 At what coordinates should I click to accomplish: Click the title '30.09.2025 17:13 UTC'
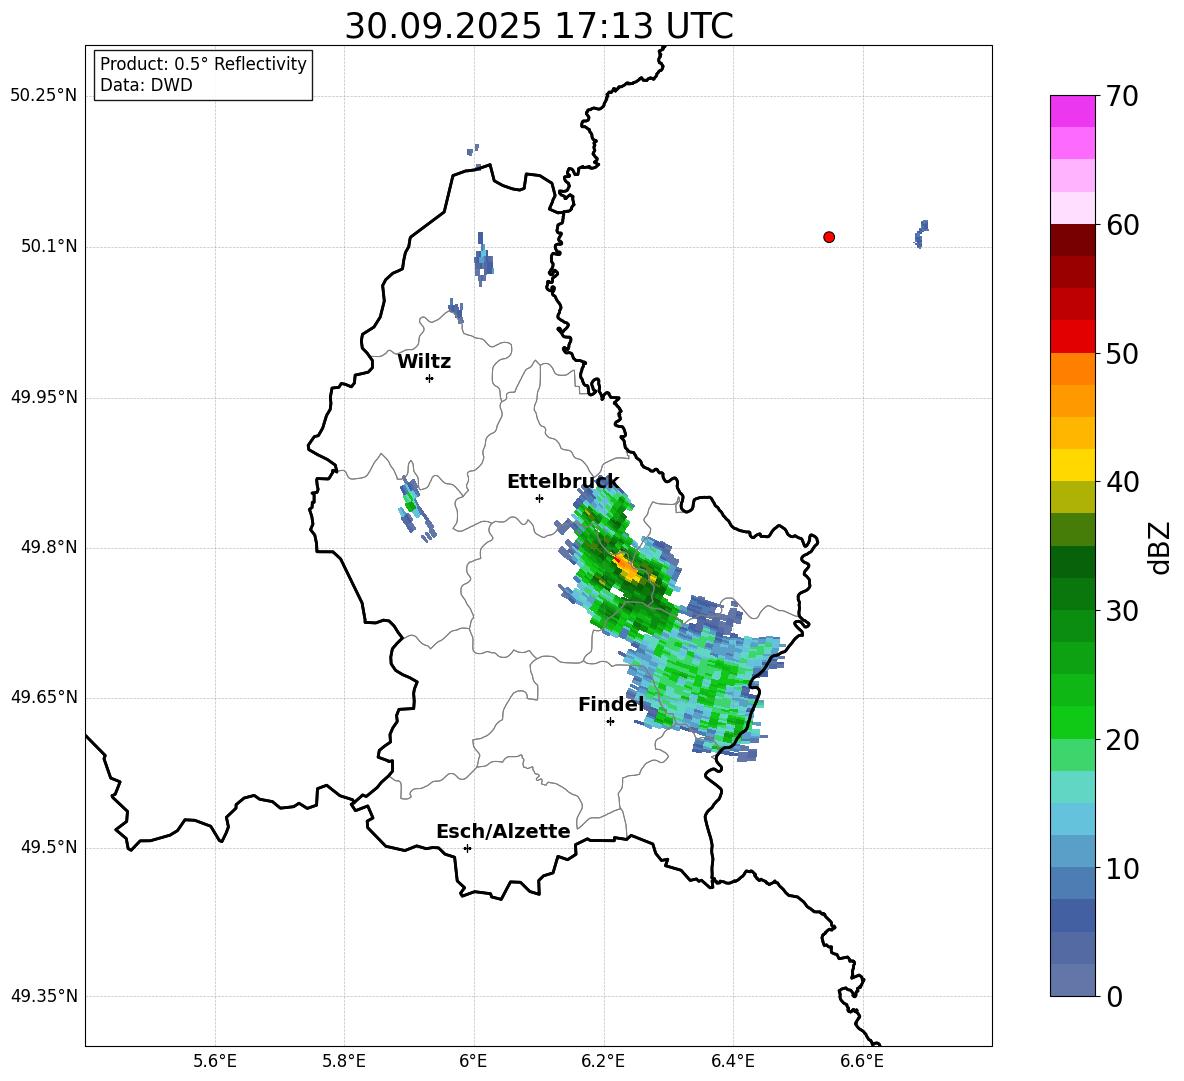point(539,26)
